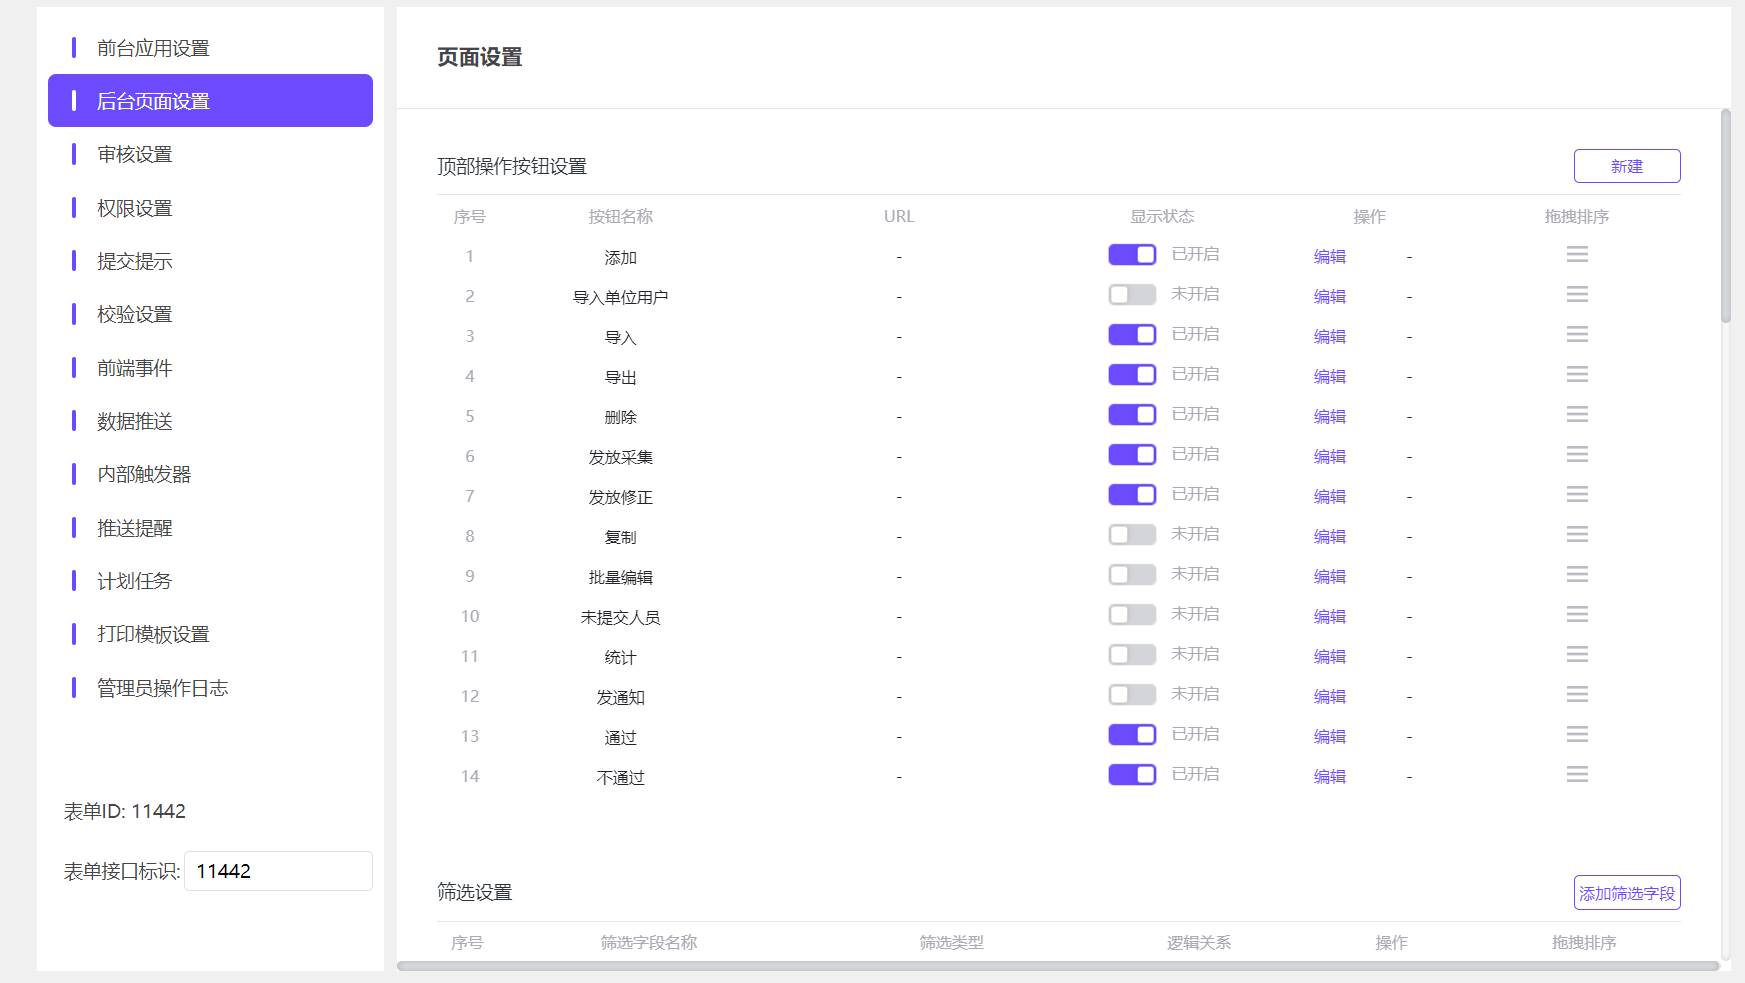Click drag-sort handle for 添加 row
Screen dimensions: 1745x983
(1577, 255)
